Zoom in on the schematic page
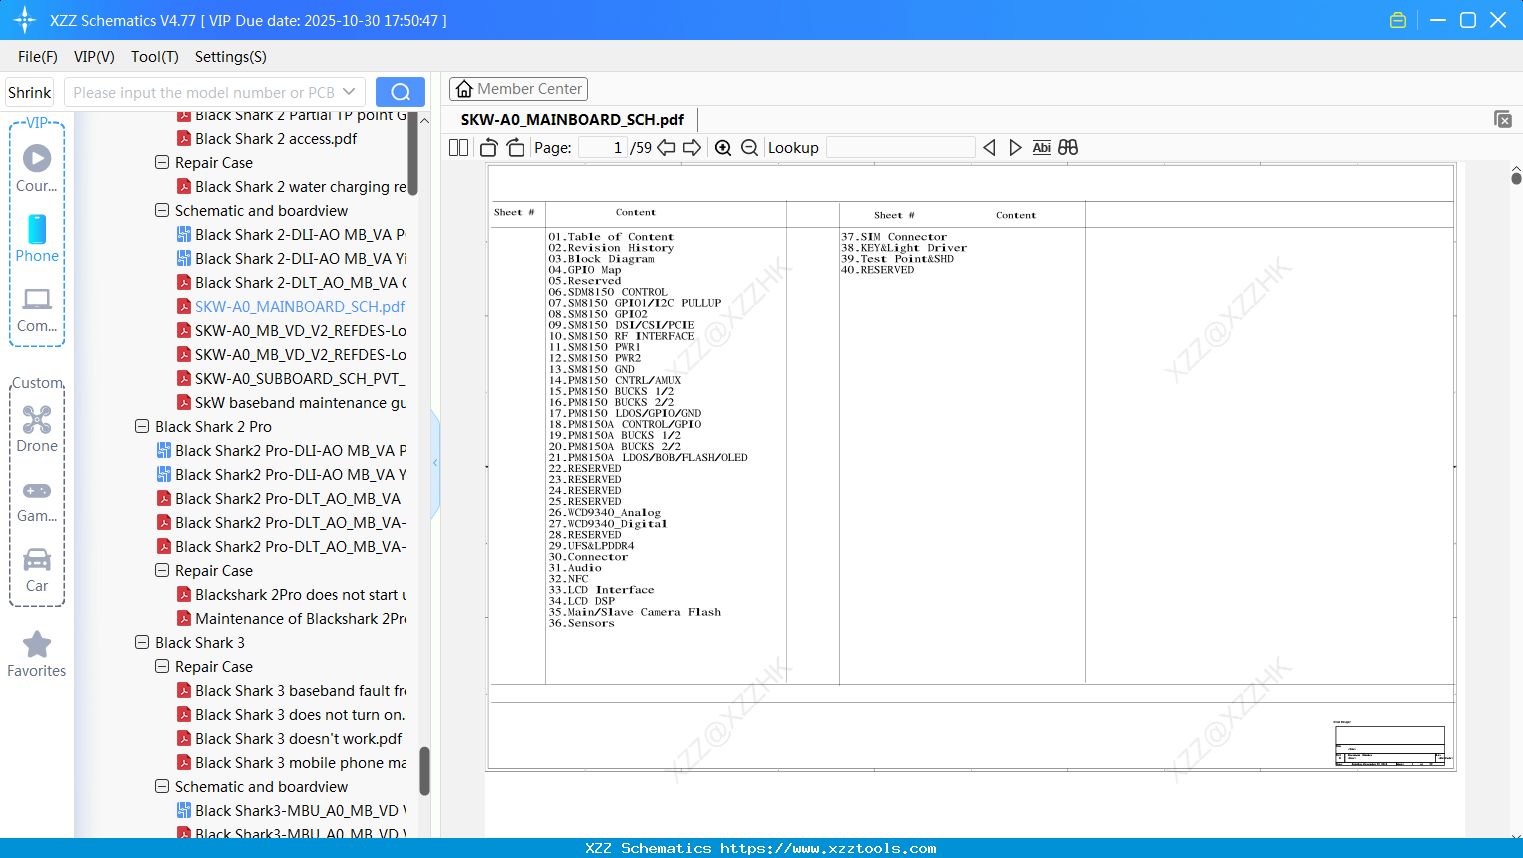 pos(723,148)
